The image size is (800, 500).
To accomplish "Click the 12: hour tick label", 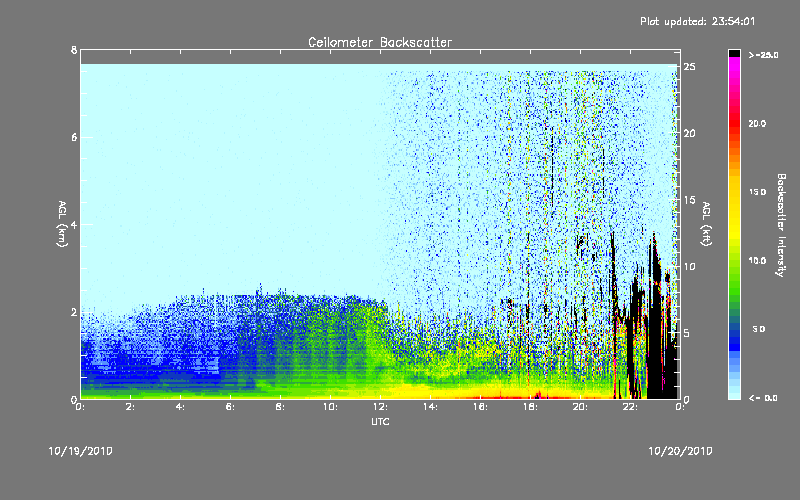I will pyautogui.click(x=380, y=407).
